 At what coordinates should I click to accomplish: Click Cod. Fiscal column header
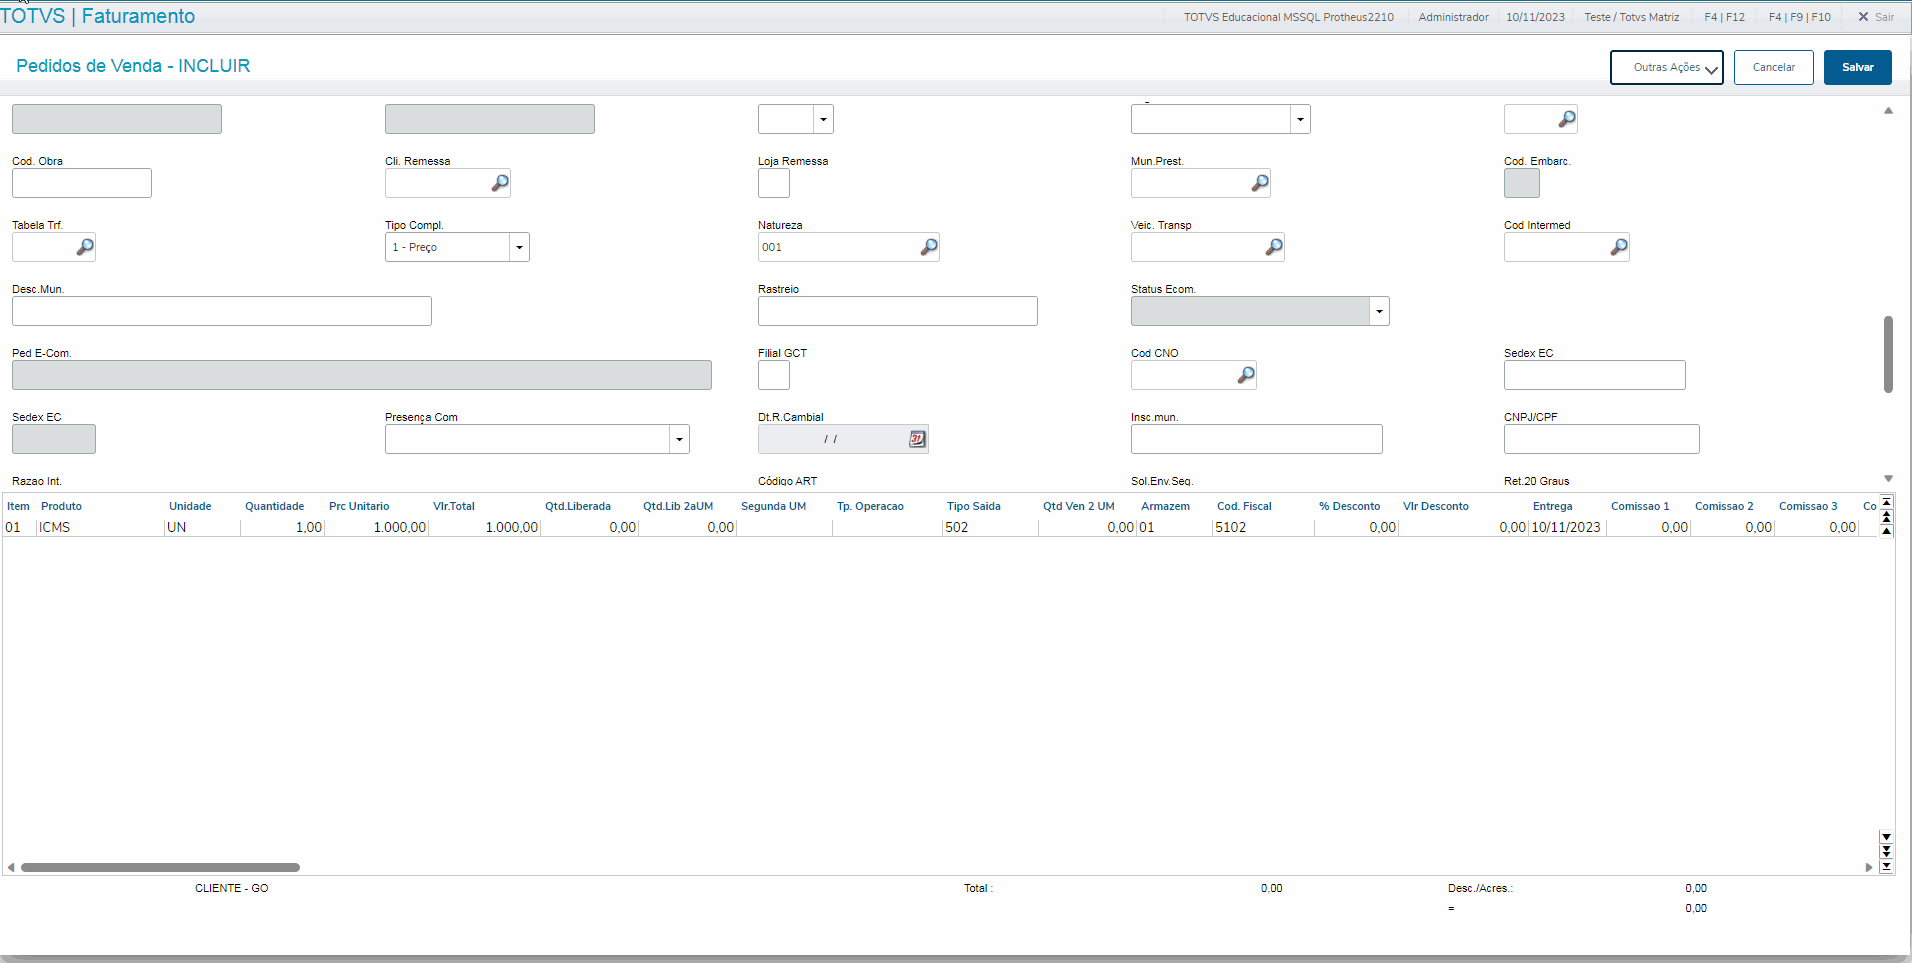(1244, 506)
